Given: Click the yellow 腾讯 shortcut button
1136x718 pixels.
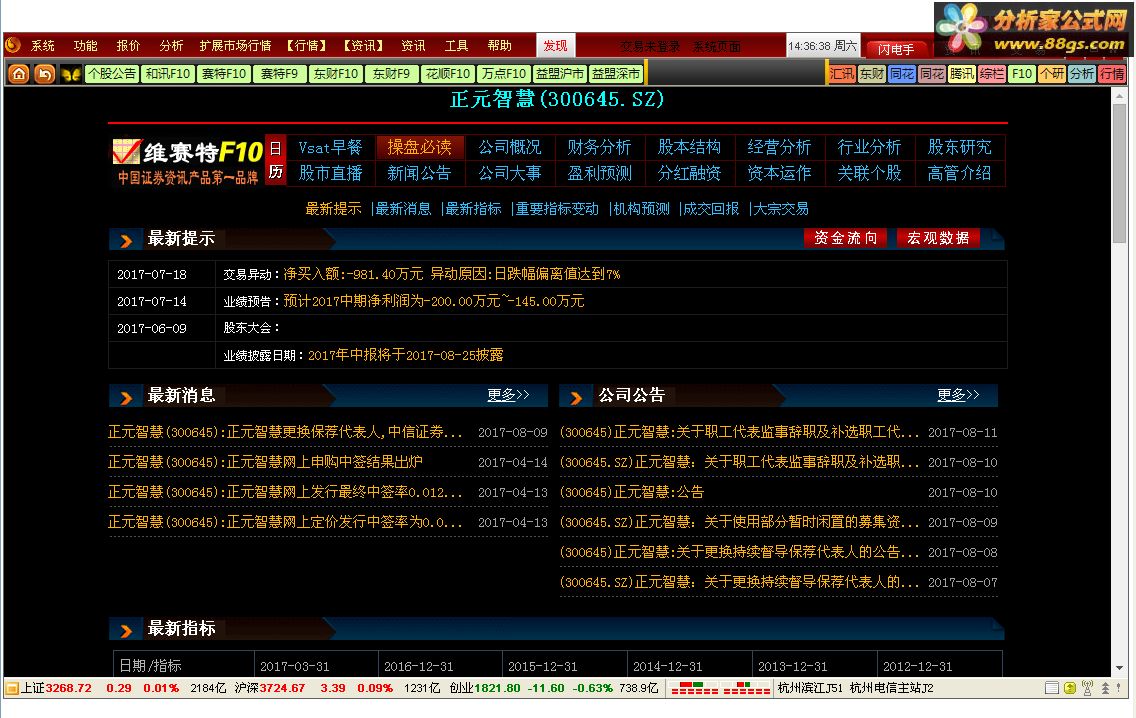Looking at the screenshot, I should tap(962, 73).
